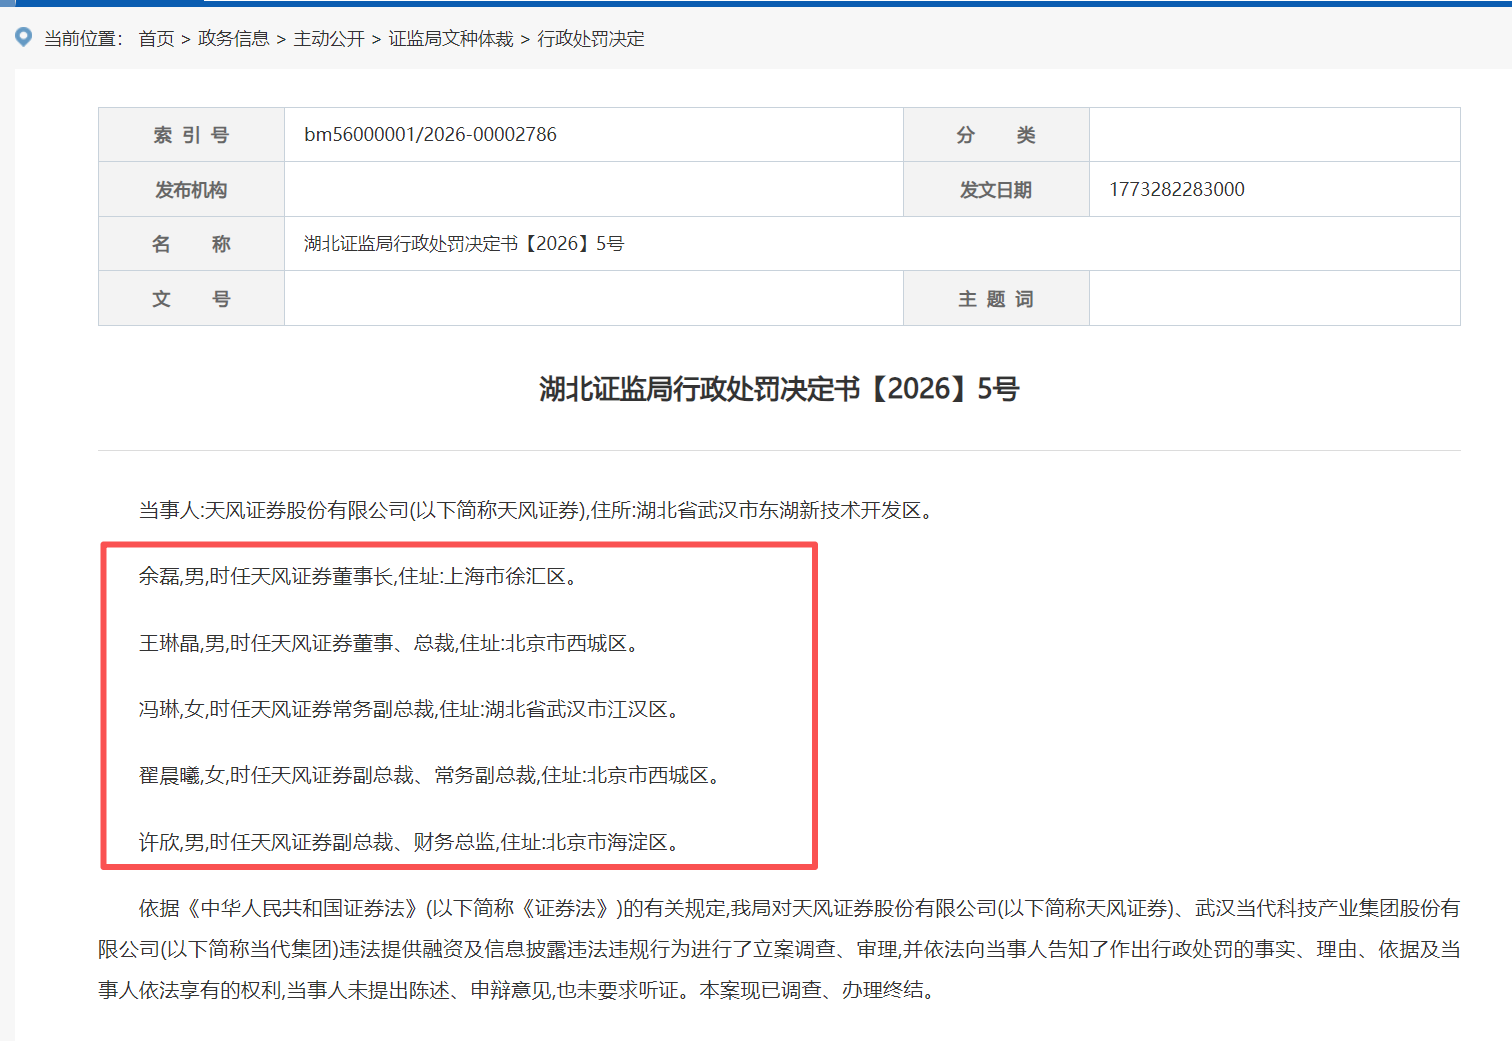Image resolution: width=1512 pixels, height=1041 pixels.
Task: Select 行政处罚决定 breadcrumb item
Action: pos(591,39)
